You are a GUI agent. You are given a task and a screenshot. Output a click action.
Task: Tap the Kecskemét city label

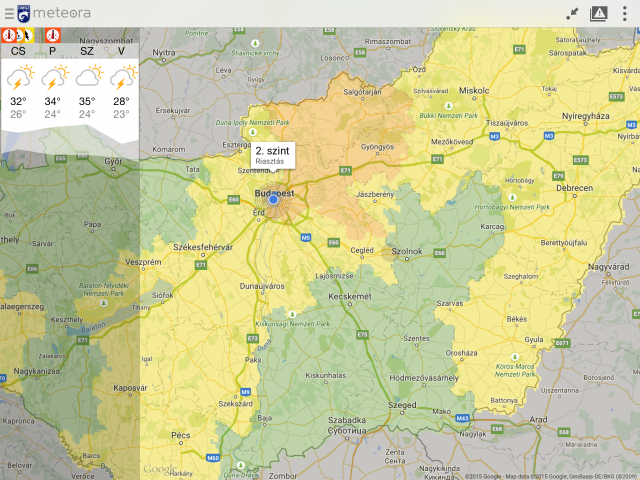(x=350, y=296)
